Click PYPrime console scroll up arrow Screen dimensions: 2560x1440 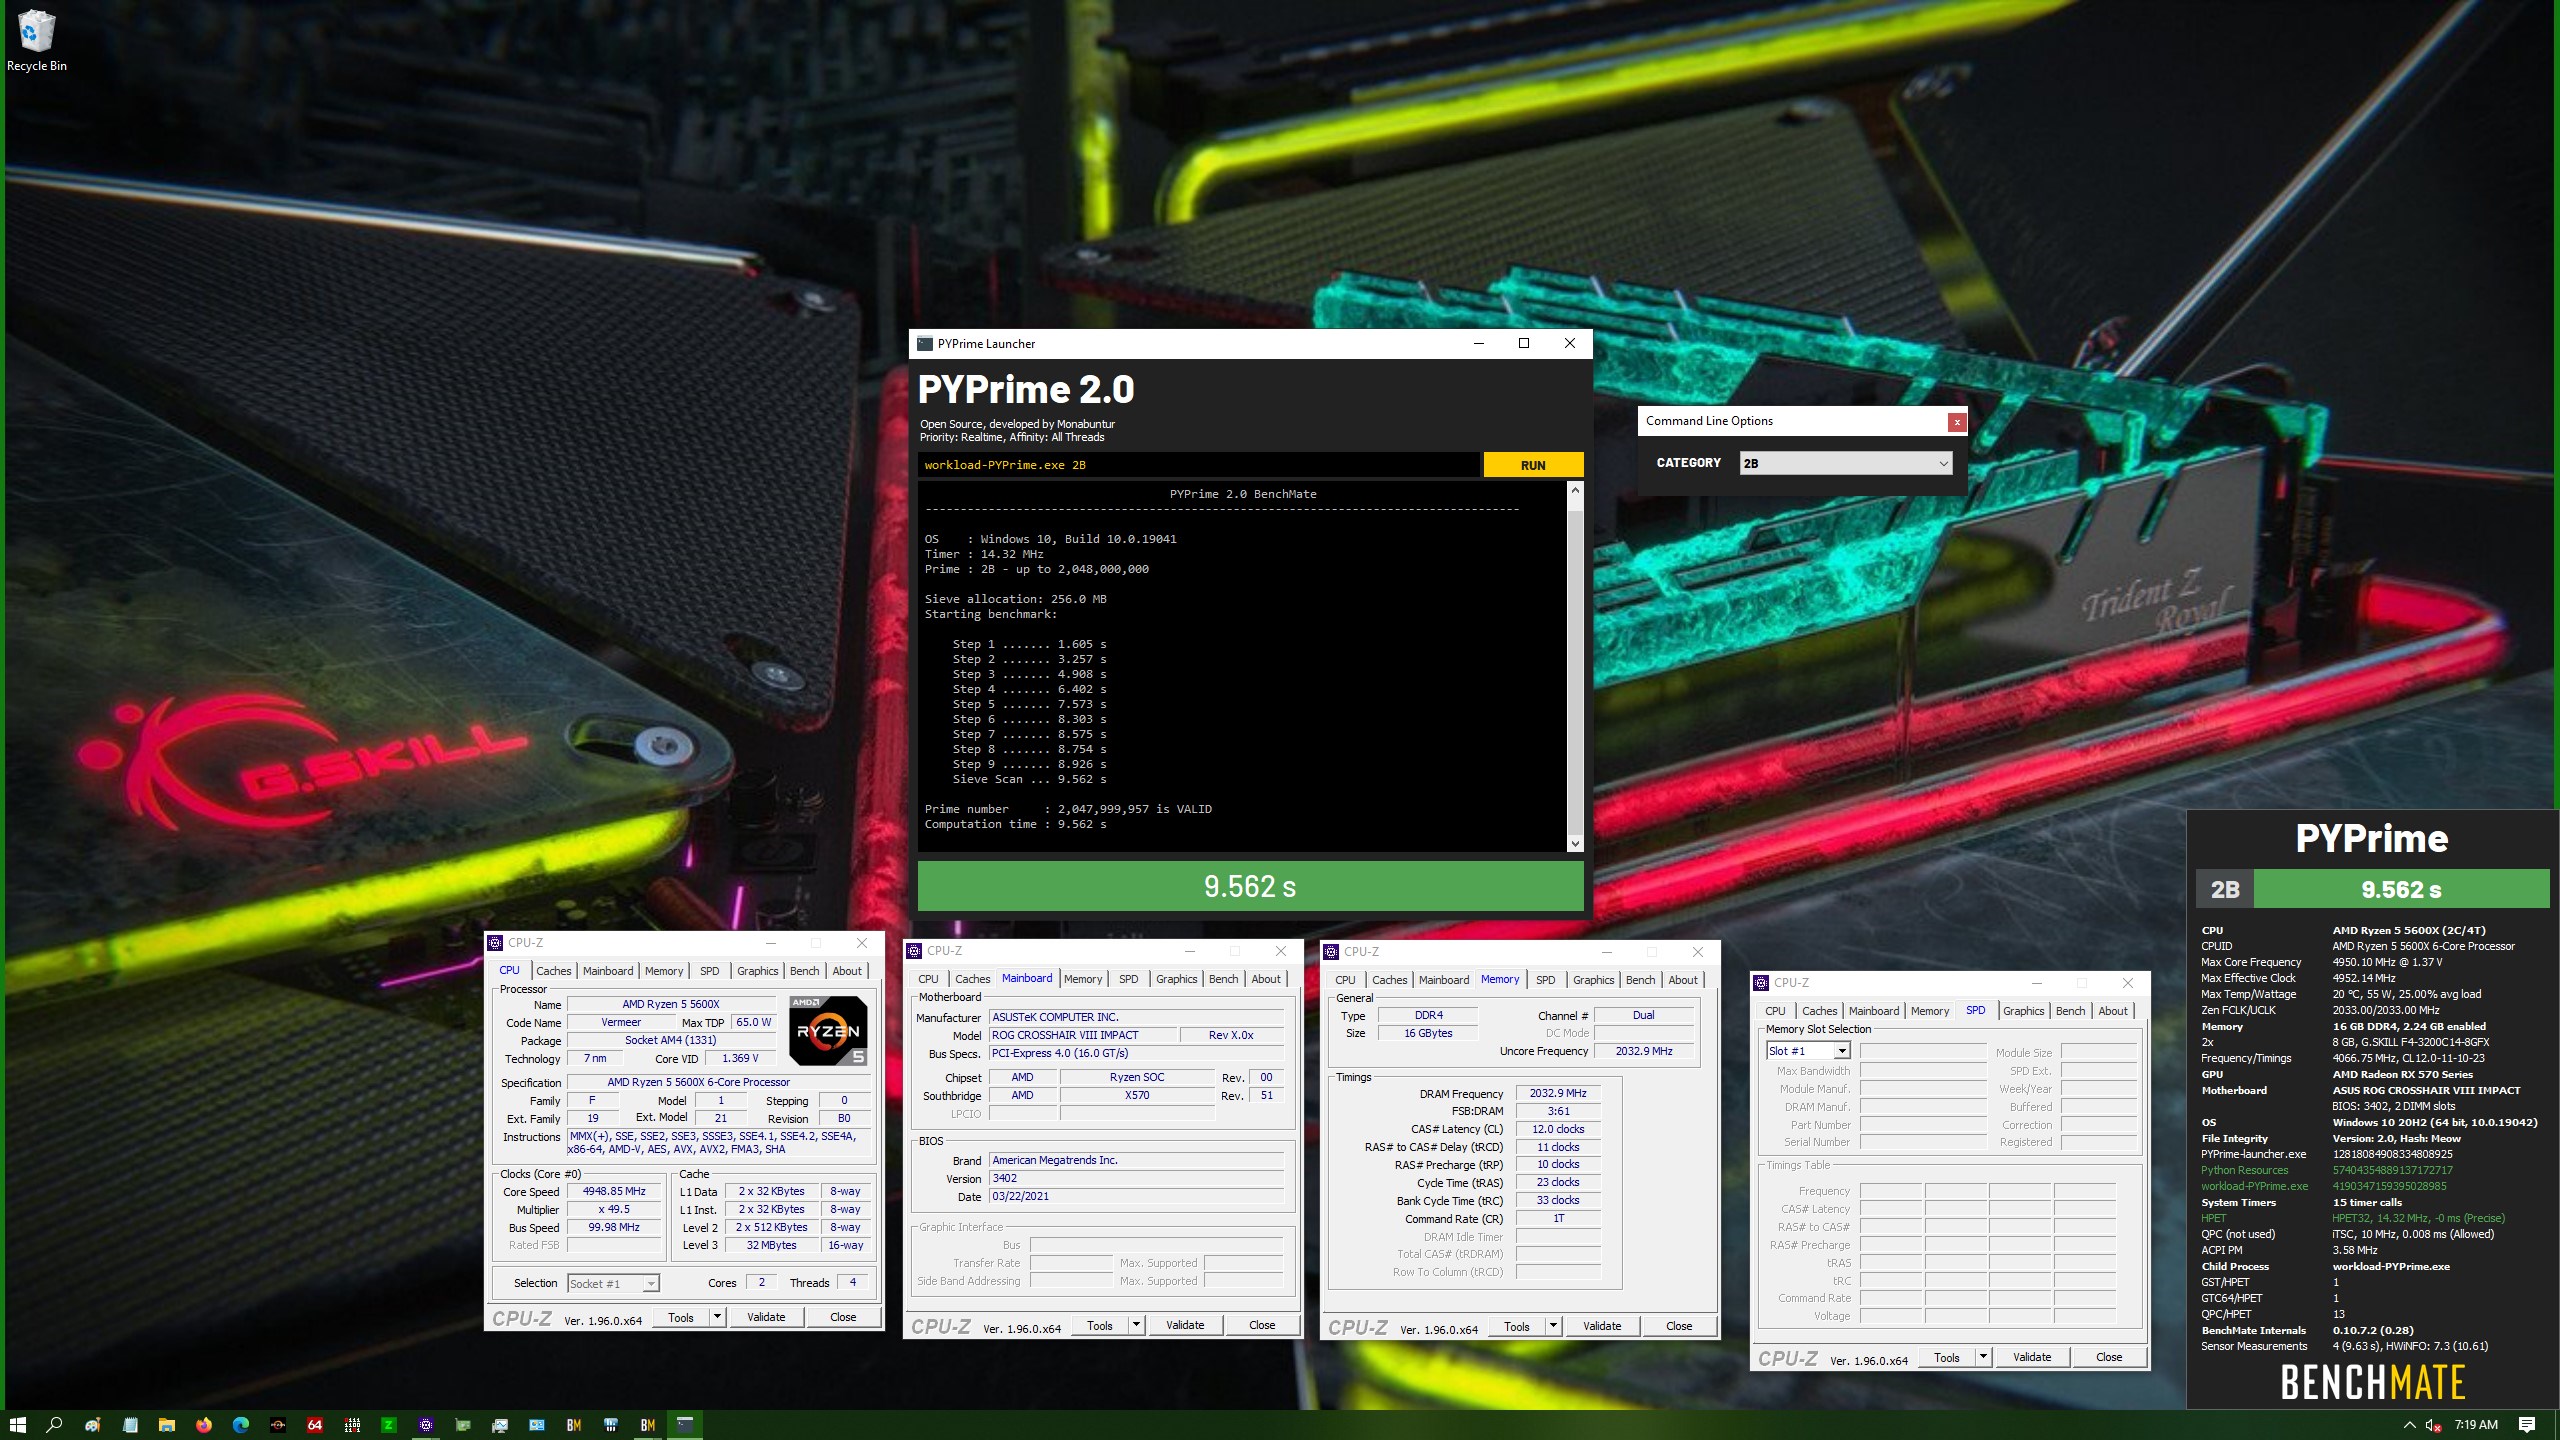1576,490
